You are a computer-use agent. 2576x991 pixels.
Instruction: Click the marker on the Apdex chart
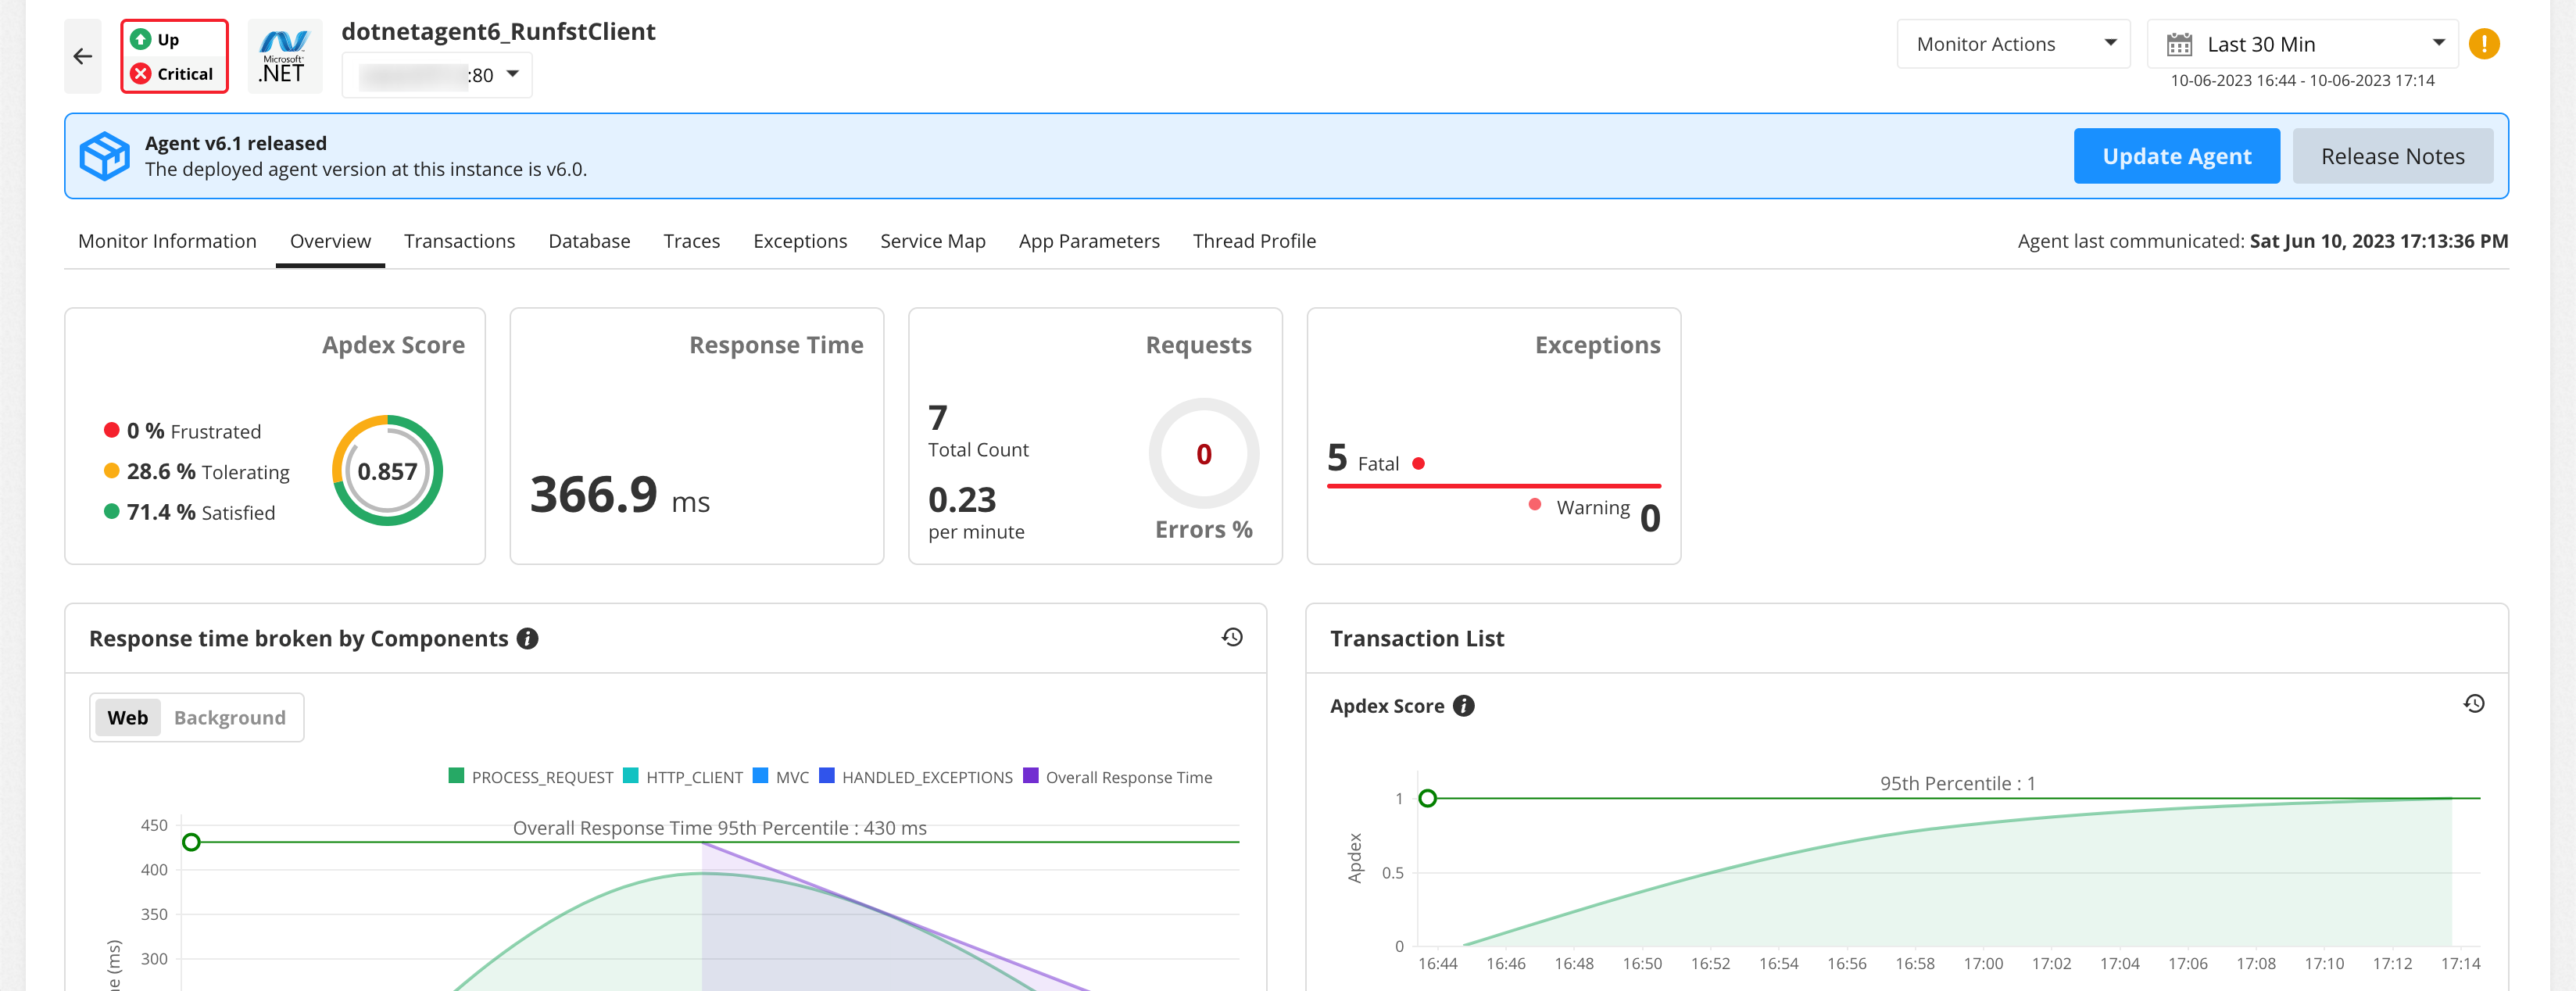pyautogui.click(x=1427, y=797)
